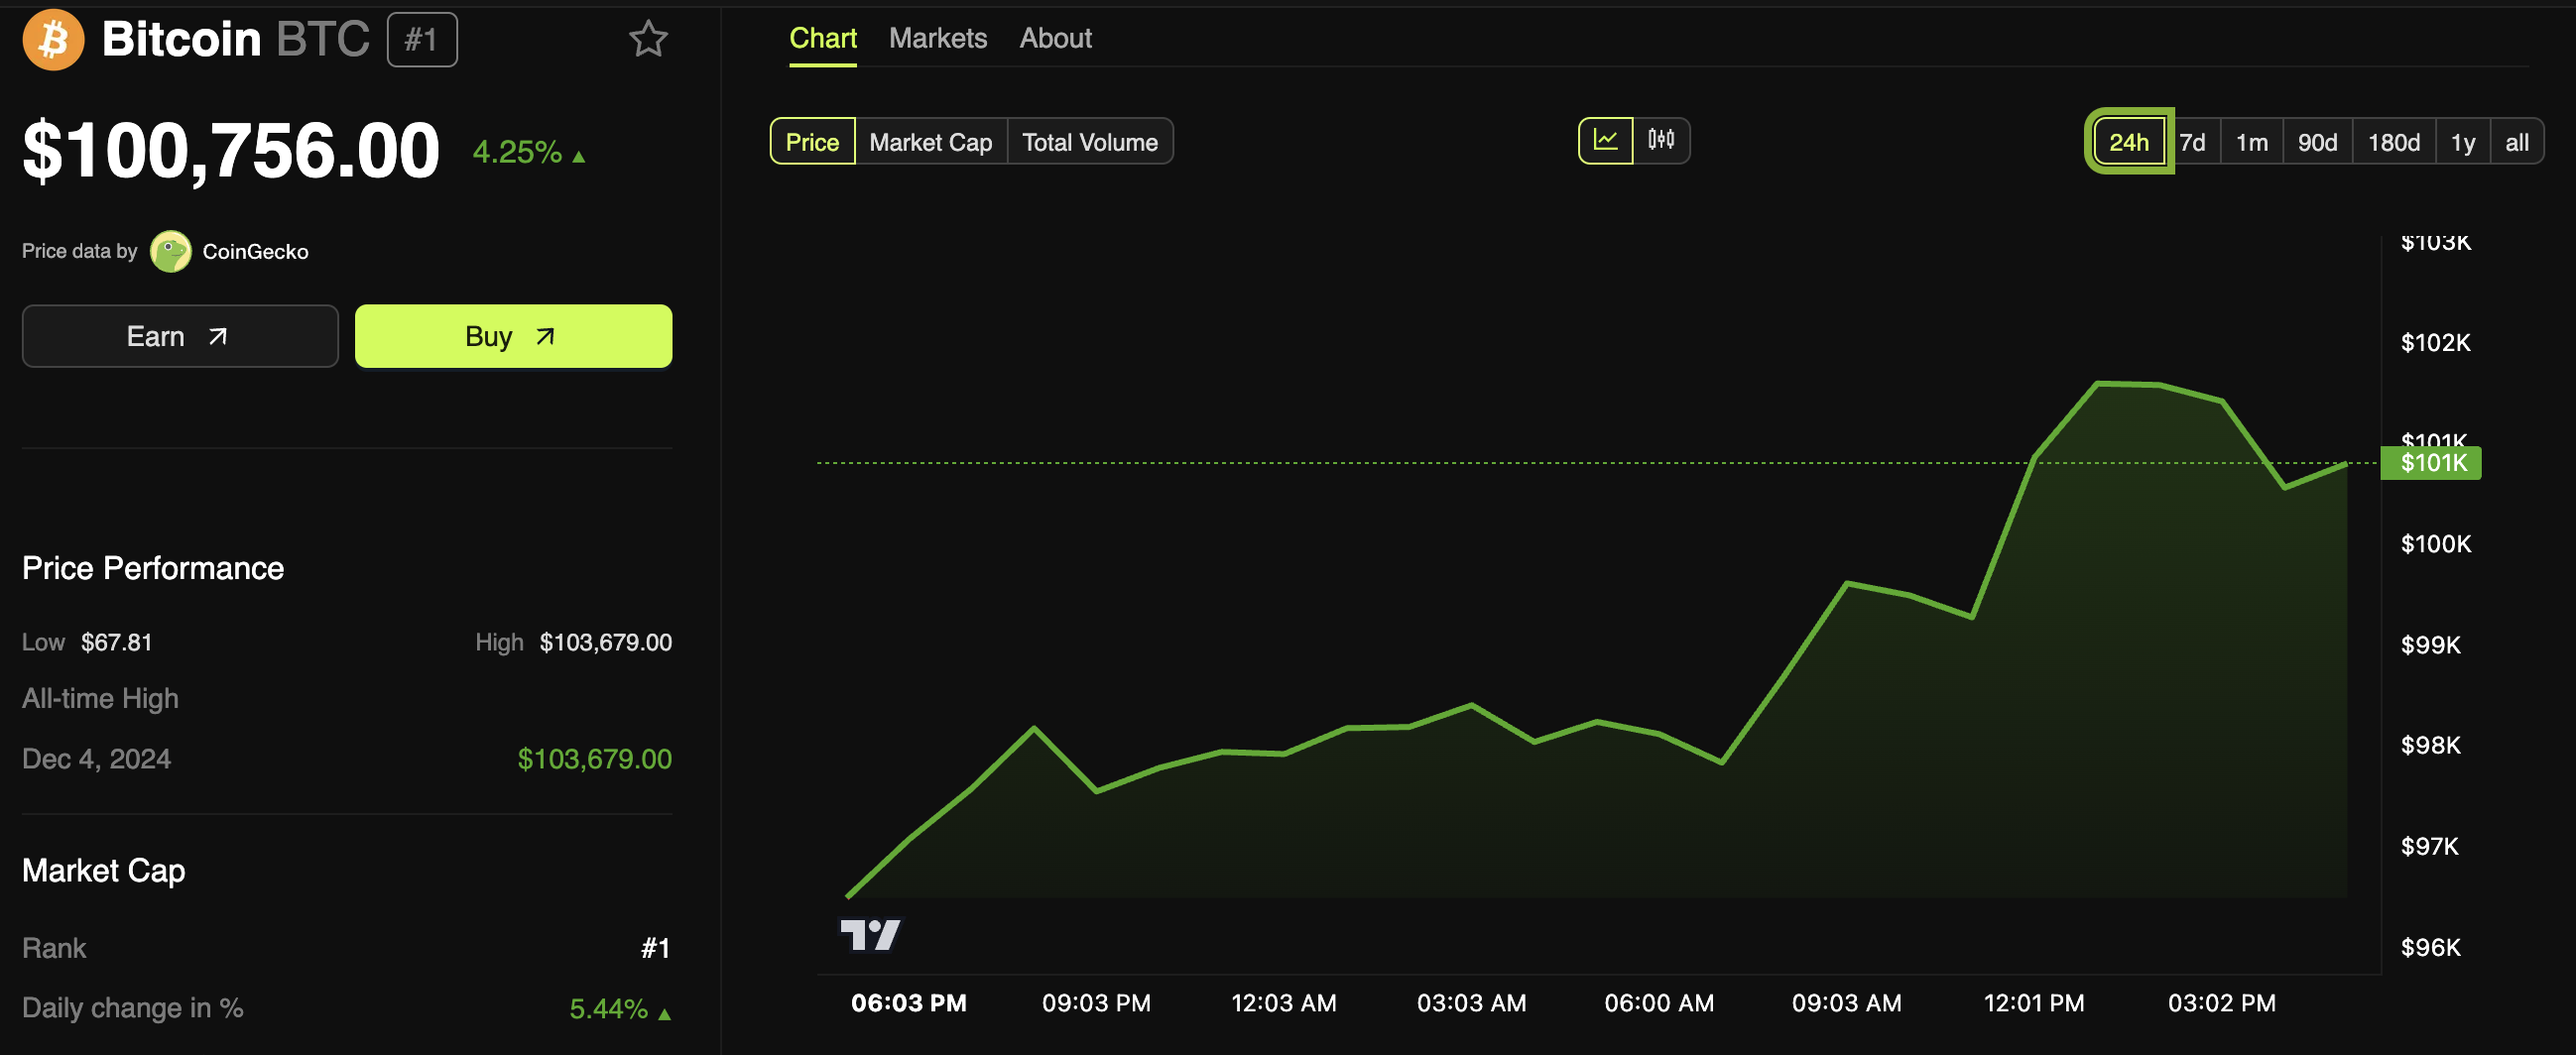Screen dimensions: 2576x1055
Task: Click the #1 rank badge
Action: (422, 40)
